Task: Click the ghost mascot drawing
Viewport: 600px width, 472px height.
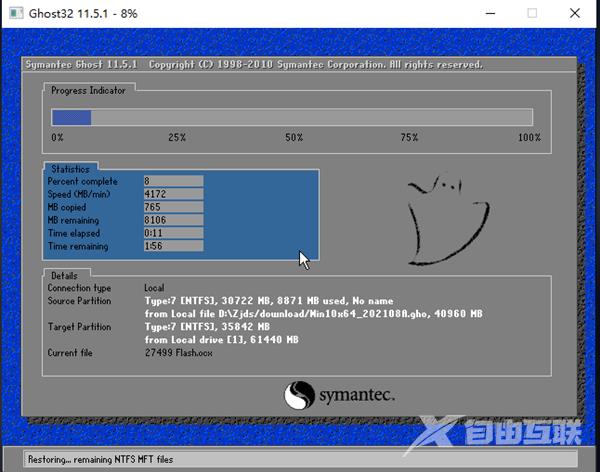Action: (447, 217)
